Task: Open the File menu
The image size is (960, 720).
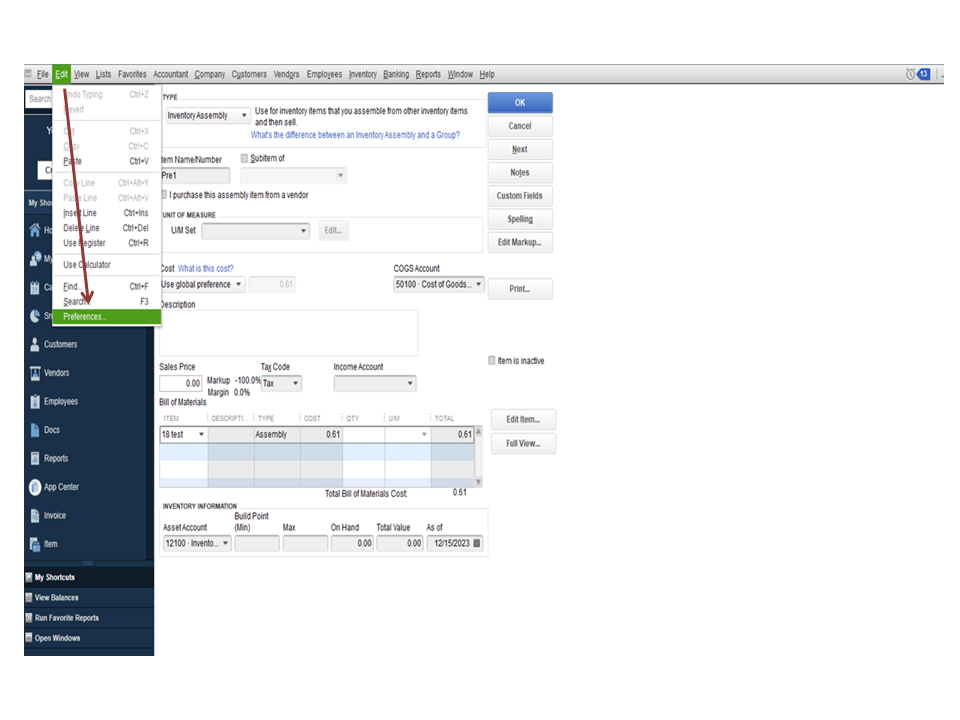Action: pos(42,74)
